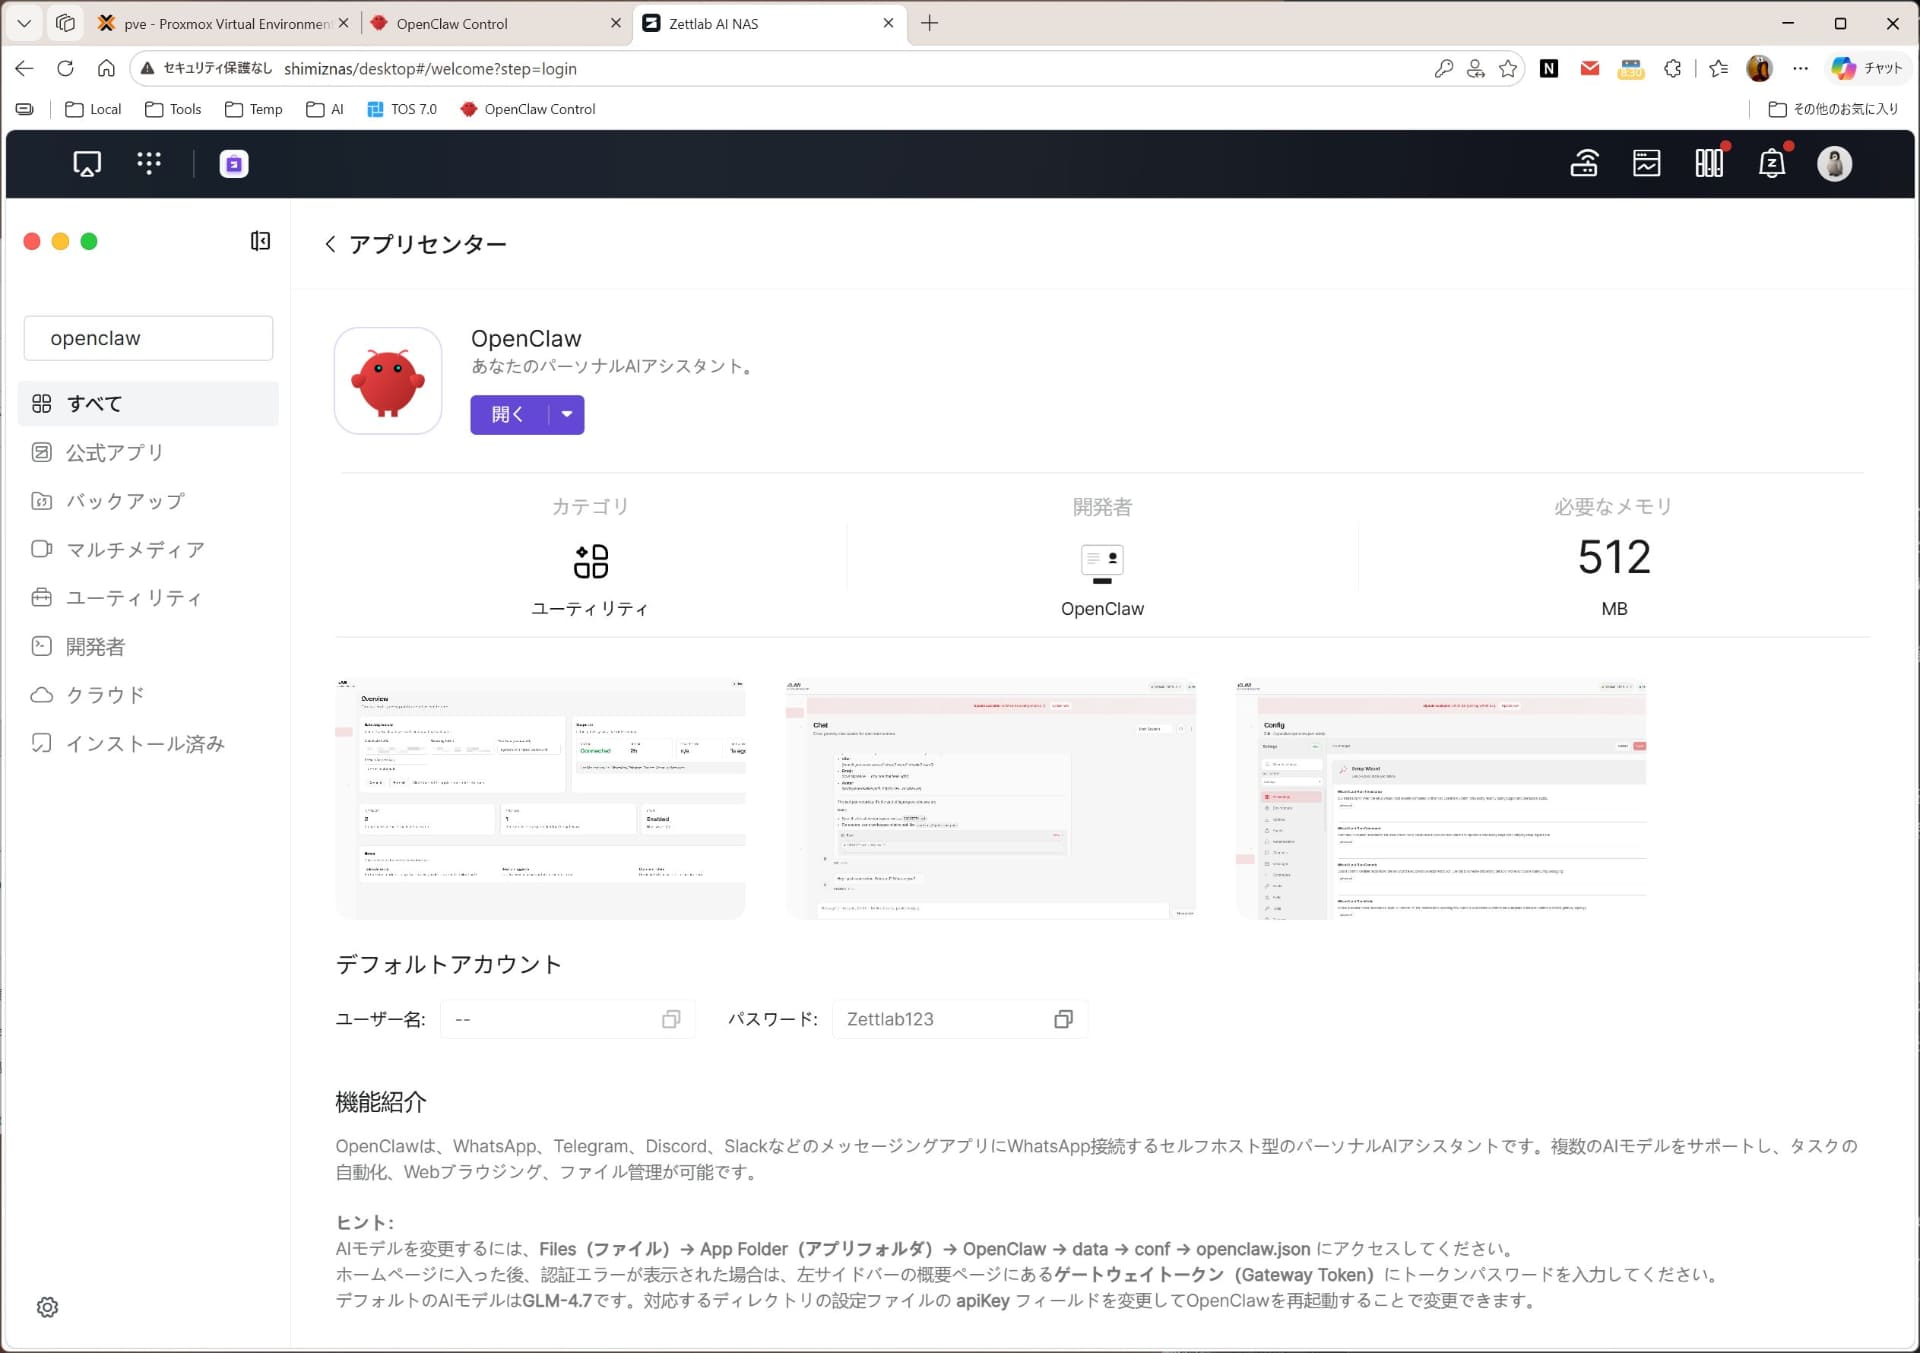Select バックアップ category
Viewport: 1920px width, 1353px height.
(x=148, y=501)
